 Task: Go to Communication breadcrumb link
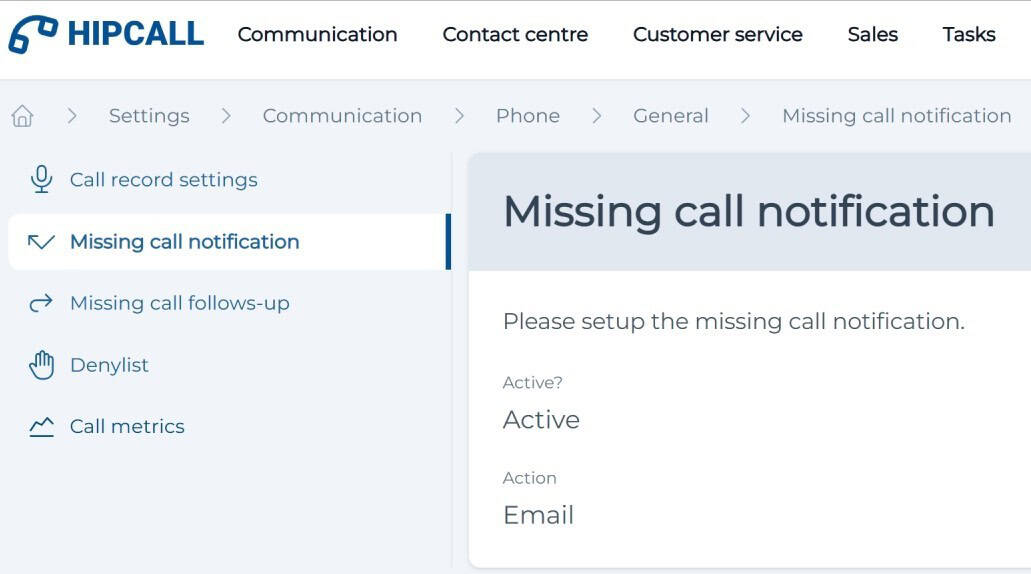342,116
